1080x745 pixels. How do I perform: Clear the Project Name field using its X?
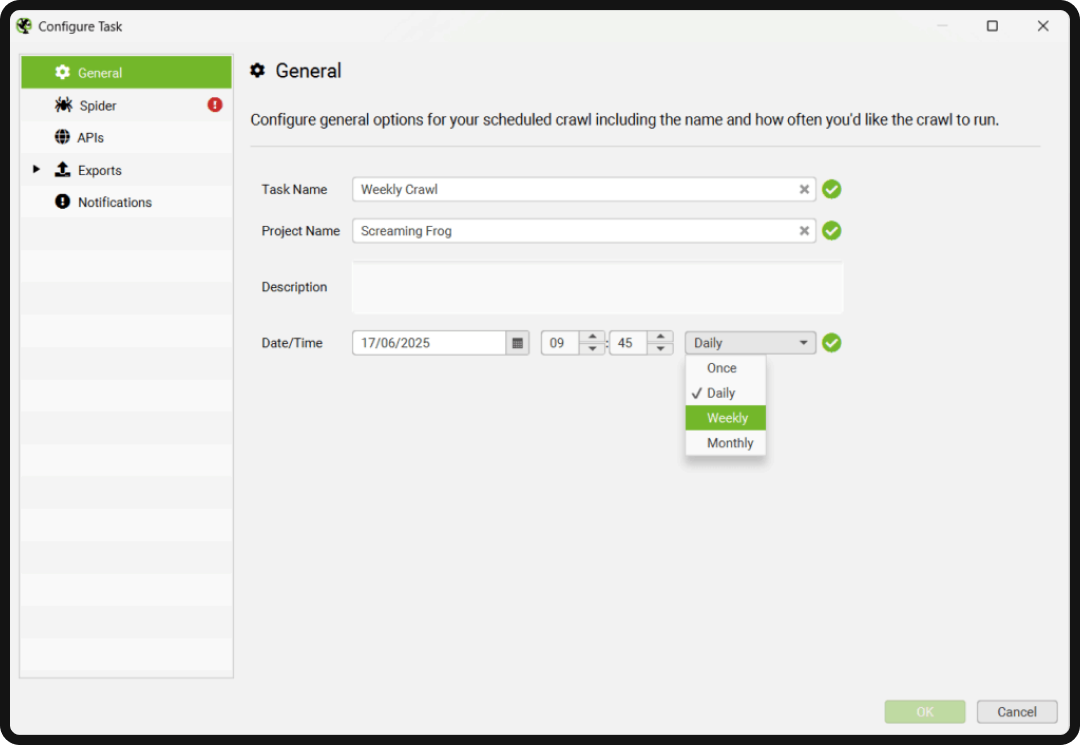pos(804,231)
